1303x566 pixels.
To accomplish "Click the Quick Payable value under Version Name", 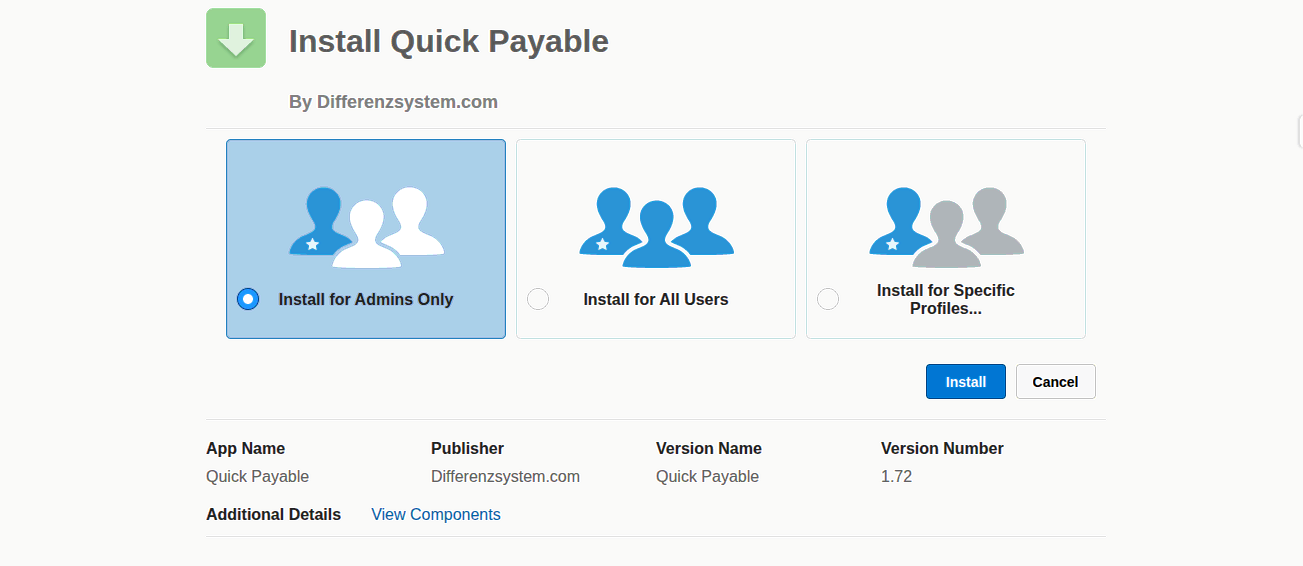I will pyautogui.click(x=708, y=476).
